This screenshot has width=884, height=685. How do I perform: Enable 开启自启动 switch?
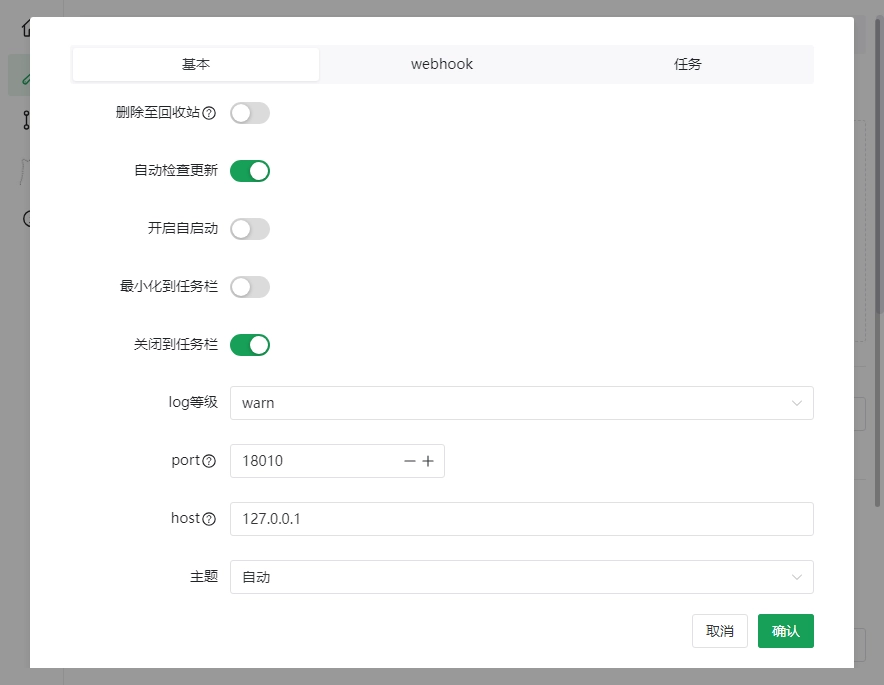(250, 229)
